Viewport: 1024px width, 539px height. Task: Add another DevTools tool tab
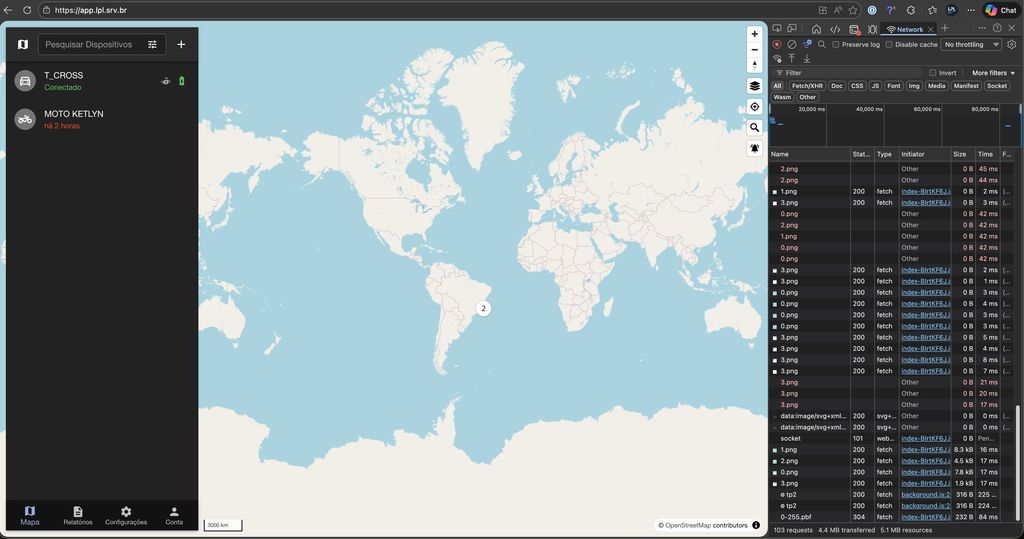tap(944, 28)
